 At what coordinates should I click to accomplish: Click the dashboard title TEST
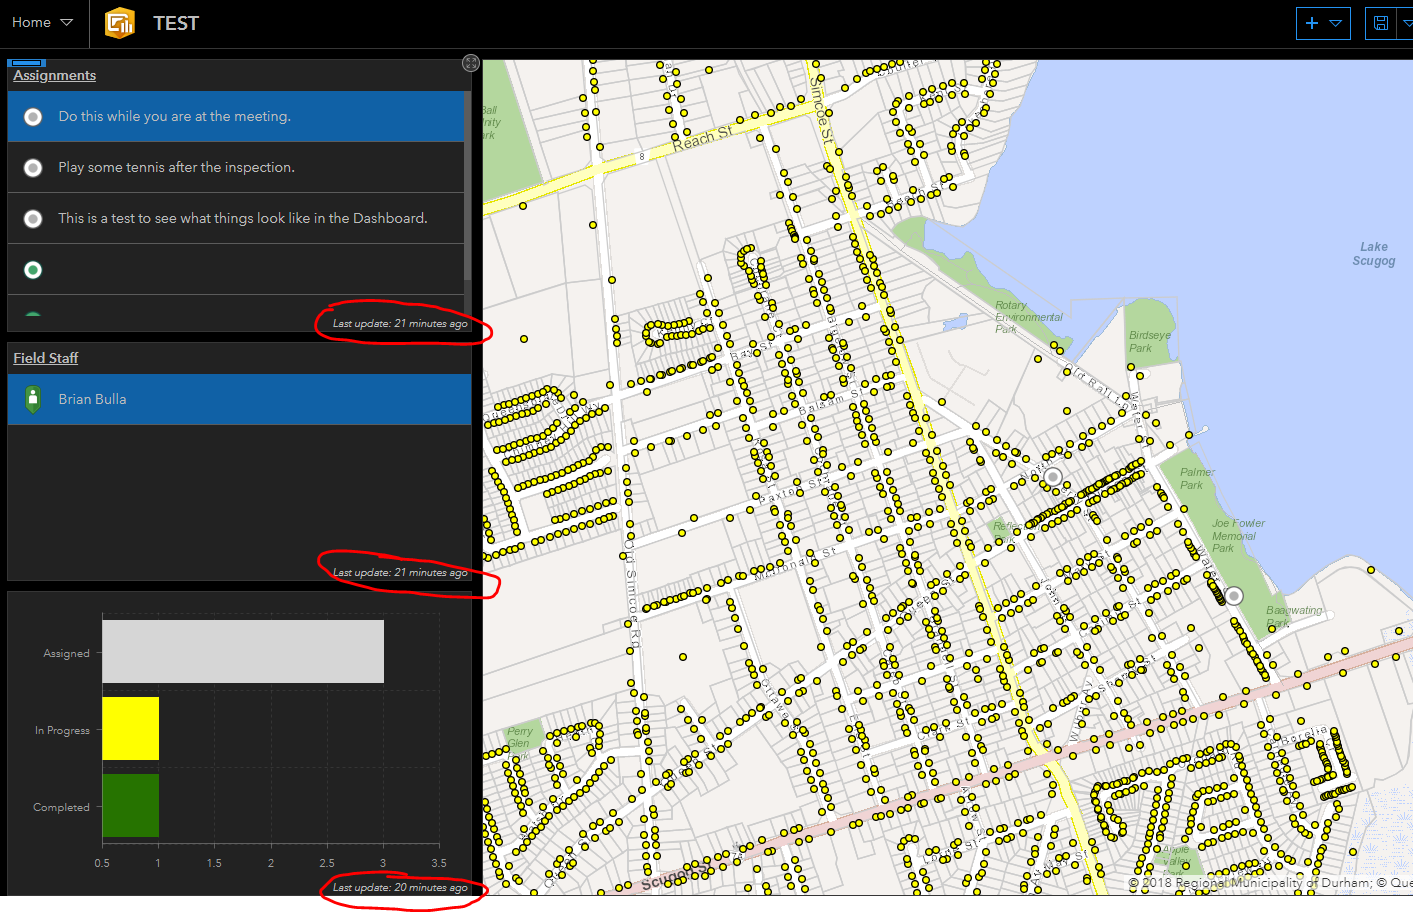pos(176,23)
